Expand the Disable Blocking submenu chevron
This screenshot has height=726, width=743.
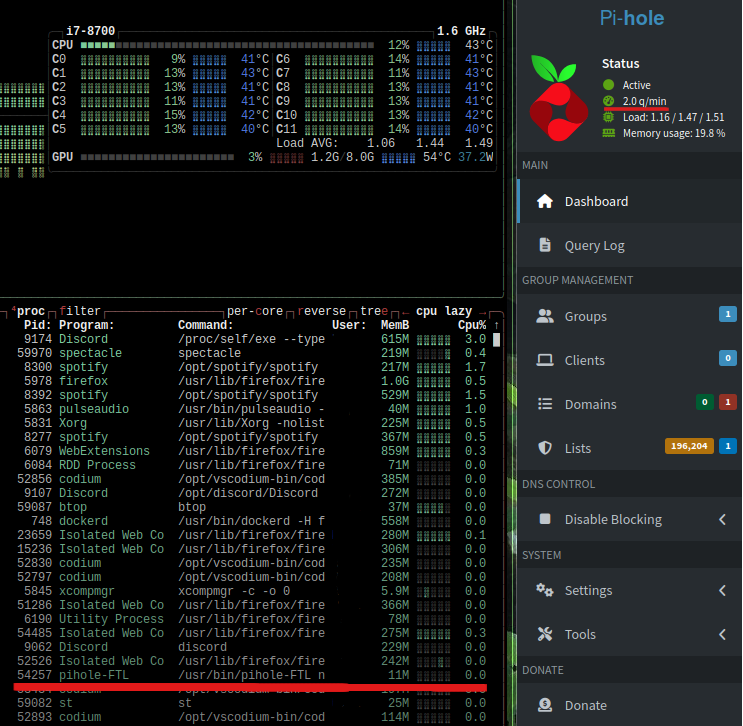(x=723, y=519)
